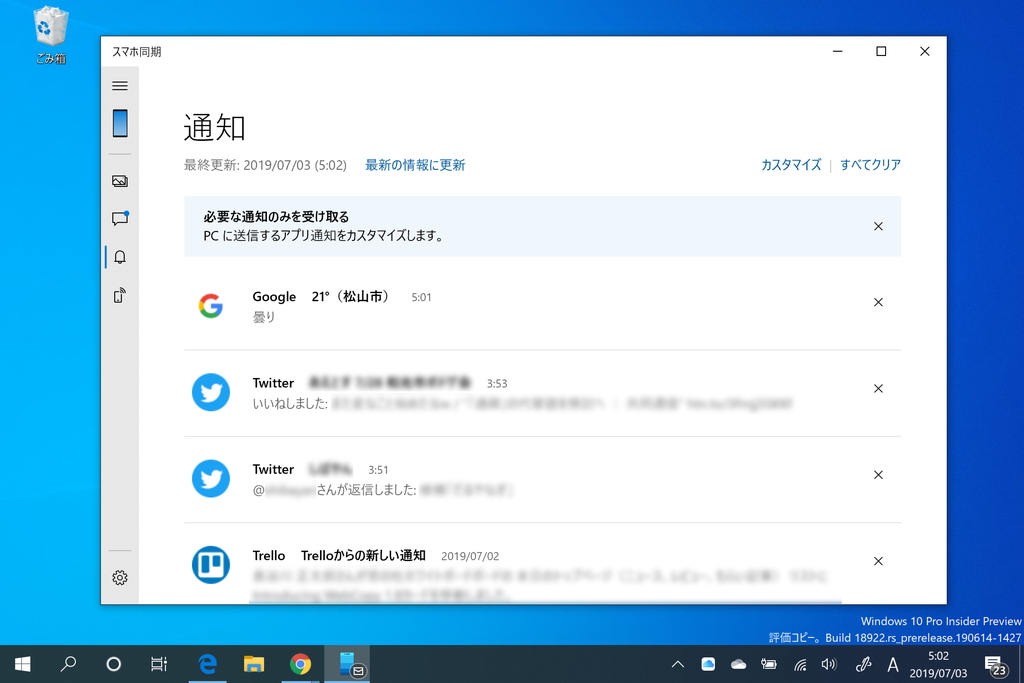Image resolution: width=1024 pixels, height=683 pixels.
Task: Open the phone screen mirroring icon
Action: 120,295
